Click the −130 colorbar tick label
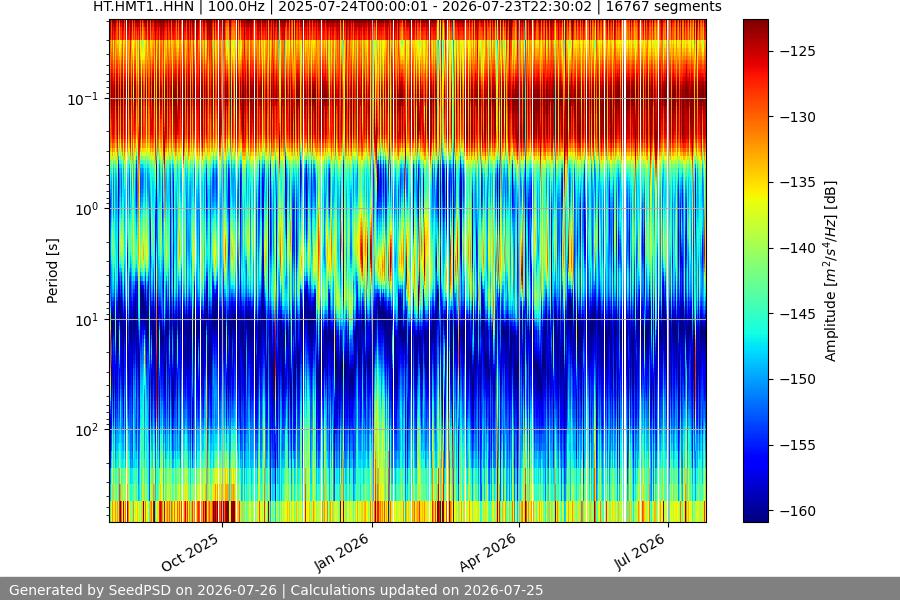The width and height of the screenshot is (900, 600). pyautogui.click(x=798, y=117)
